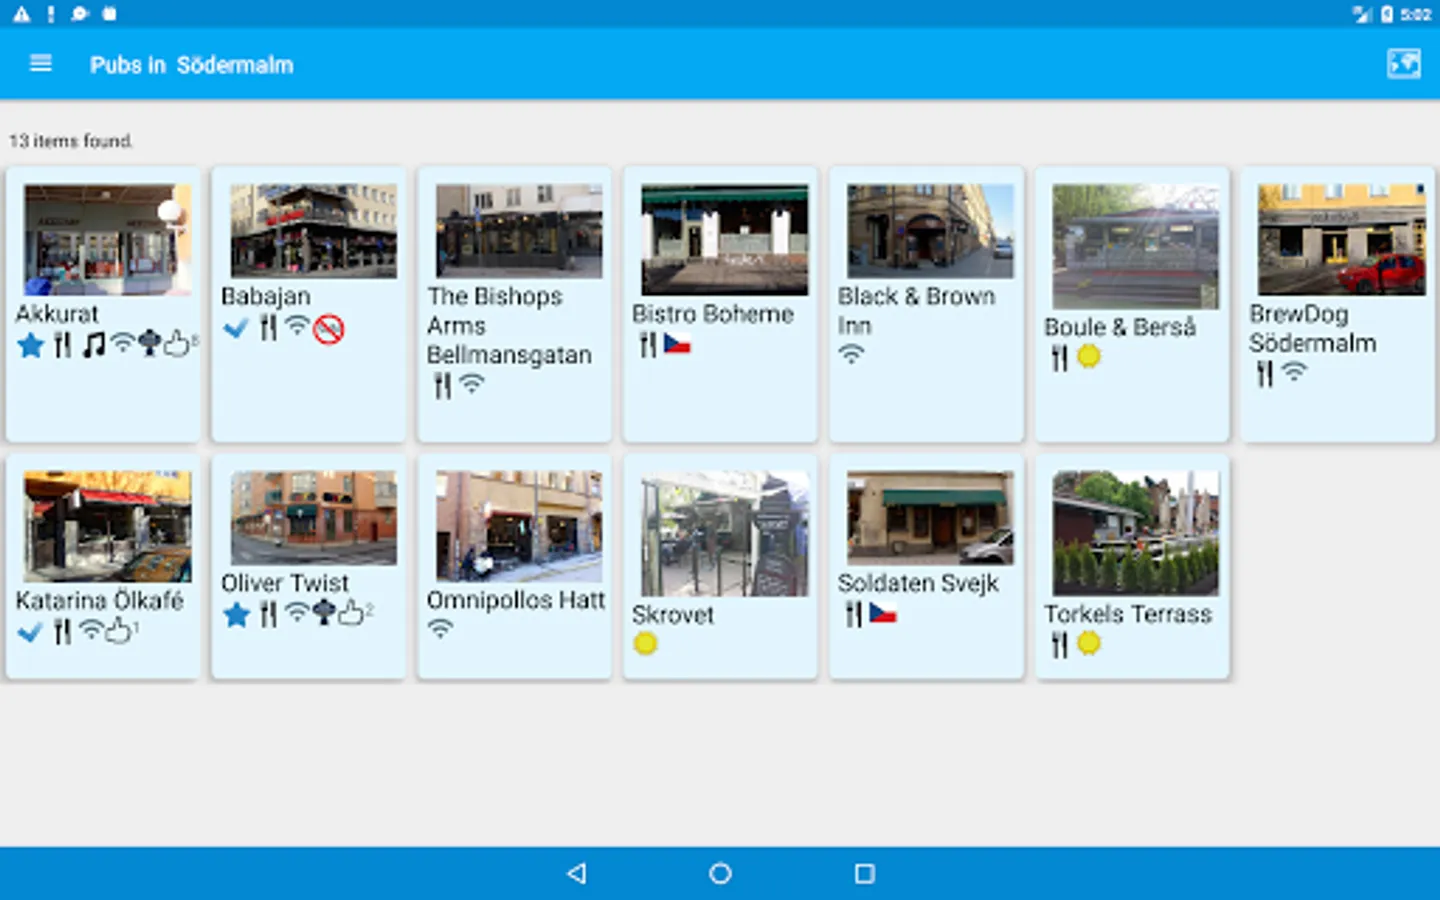The image size is (1440, 900).
Task: Open the Skrovet photo thumbnail
Action: coord(725,534)
